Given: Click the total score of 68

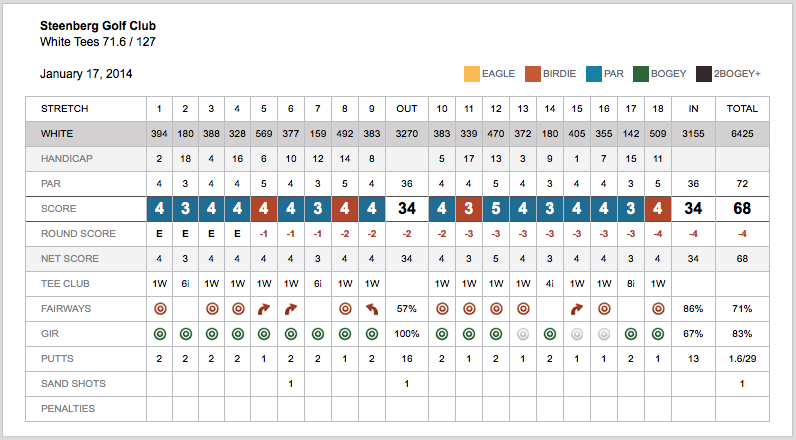Looking at the screenshot, I should click(742, 209).
